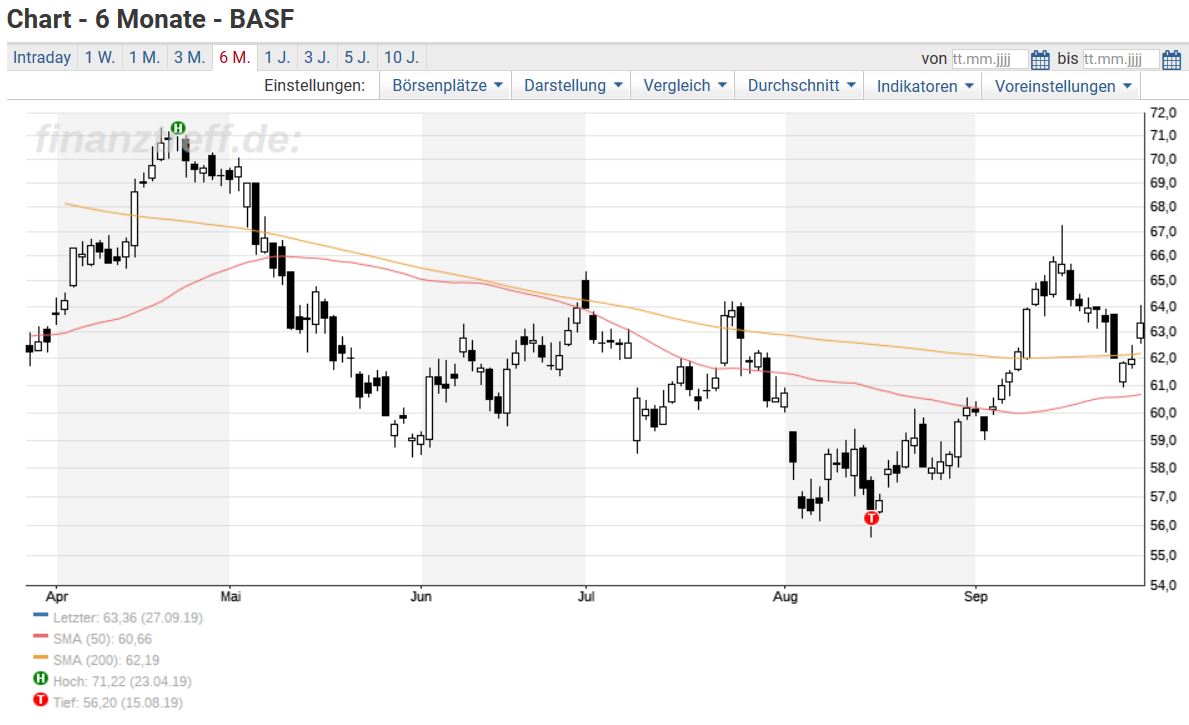
Task: Switch to the Intraday tab
Action: click(42, 58)
